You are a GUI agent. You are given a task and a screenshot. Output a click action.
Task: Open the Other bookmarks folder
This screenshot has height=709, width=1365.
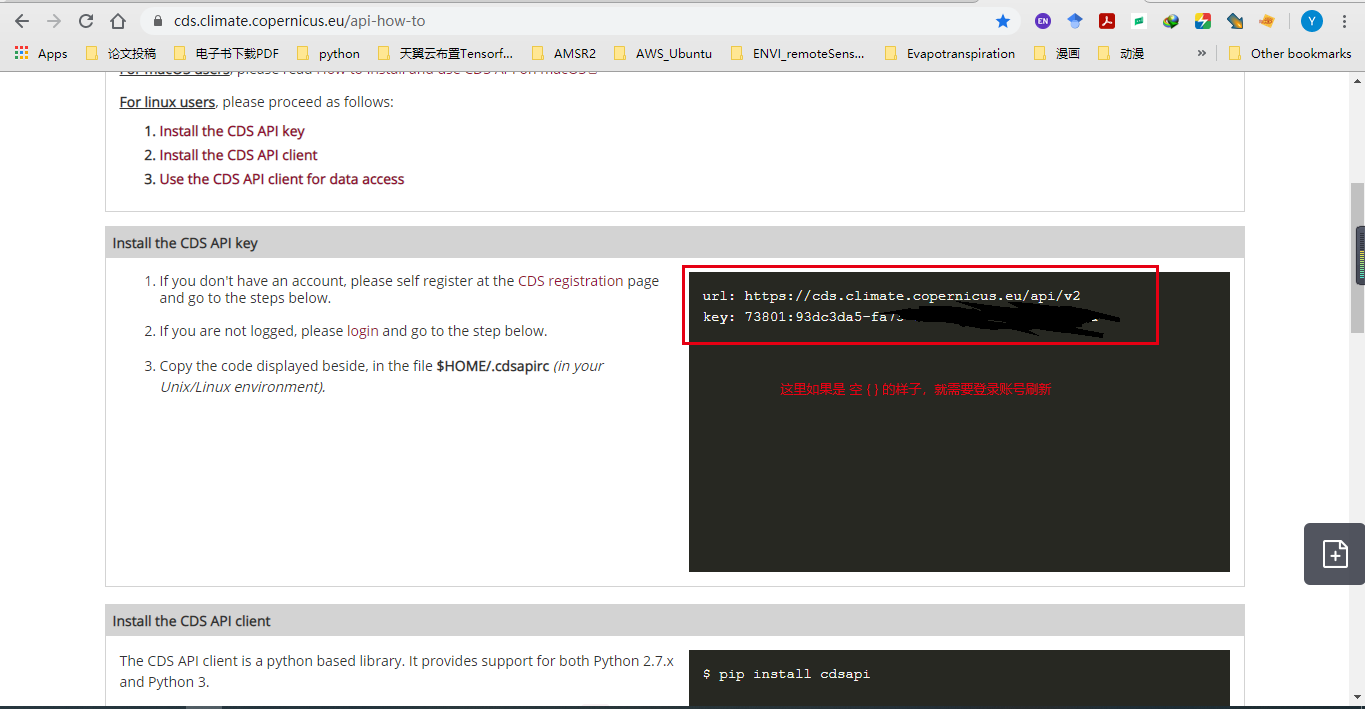click(1288, 53)
